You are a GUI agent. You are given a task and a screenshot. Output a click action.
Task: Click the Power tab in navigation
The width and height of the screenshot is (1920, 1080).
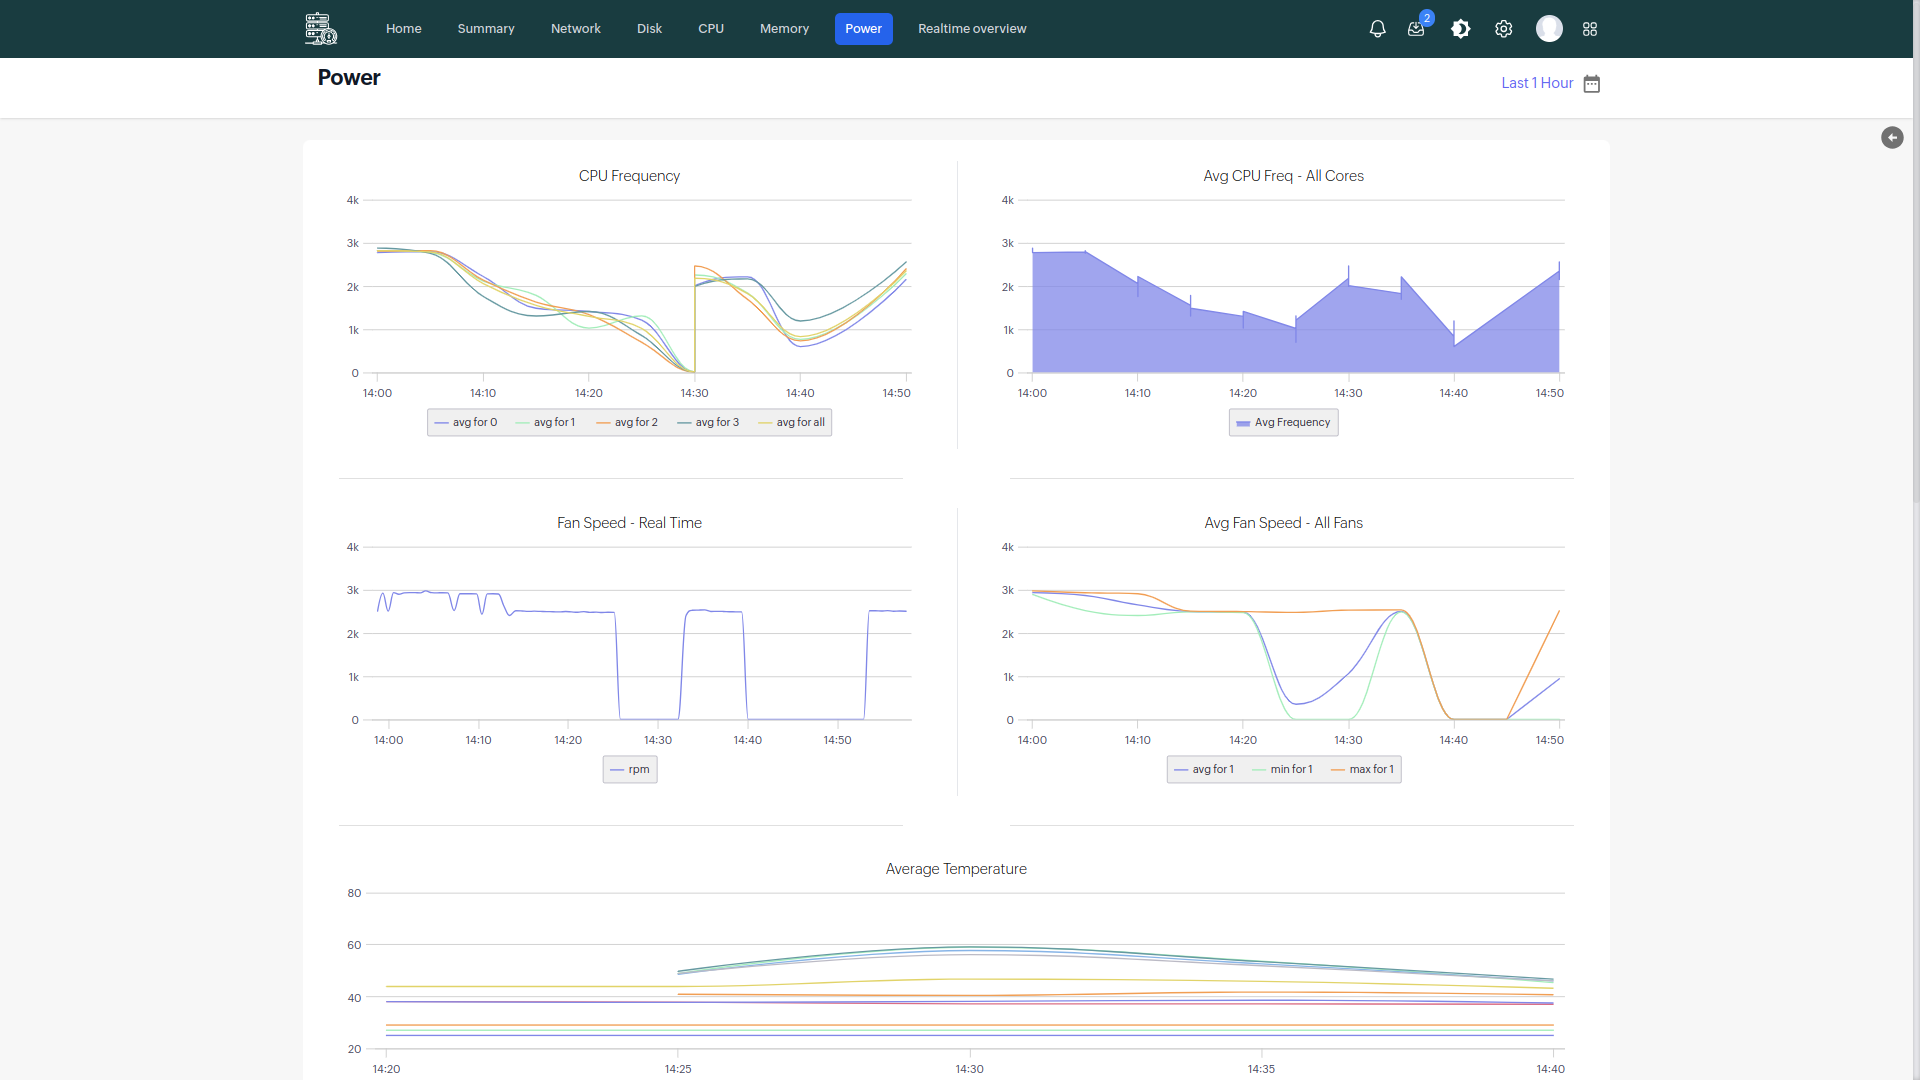coord(862,28)
